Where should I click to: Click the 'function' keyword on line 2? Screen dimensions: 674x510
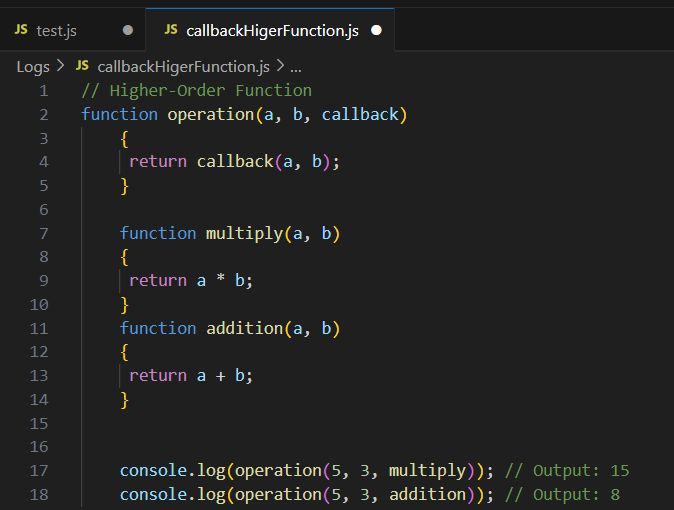click(119, 114)
